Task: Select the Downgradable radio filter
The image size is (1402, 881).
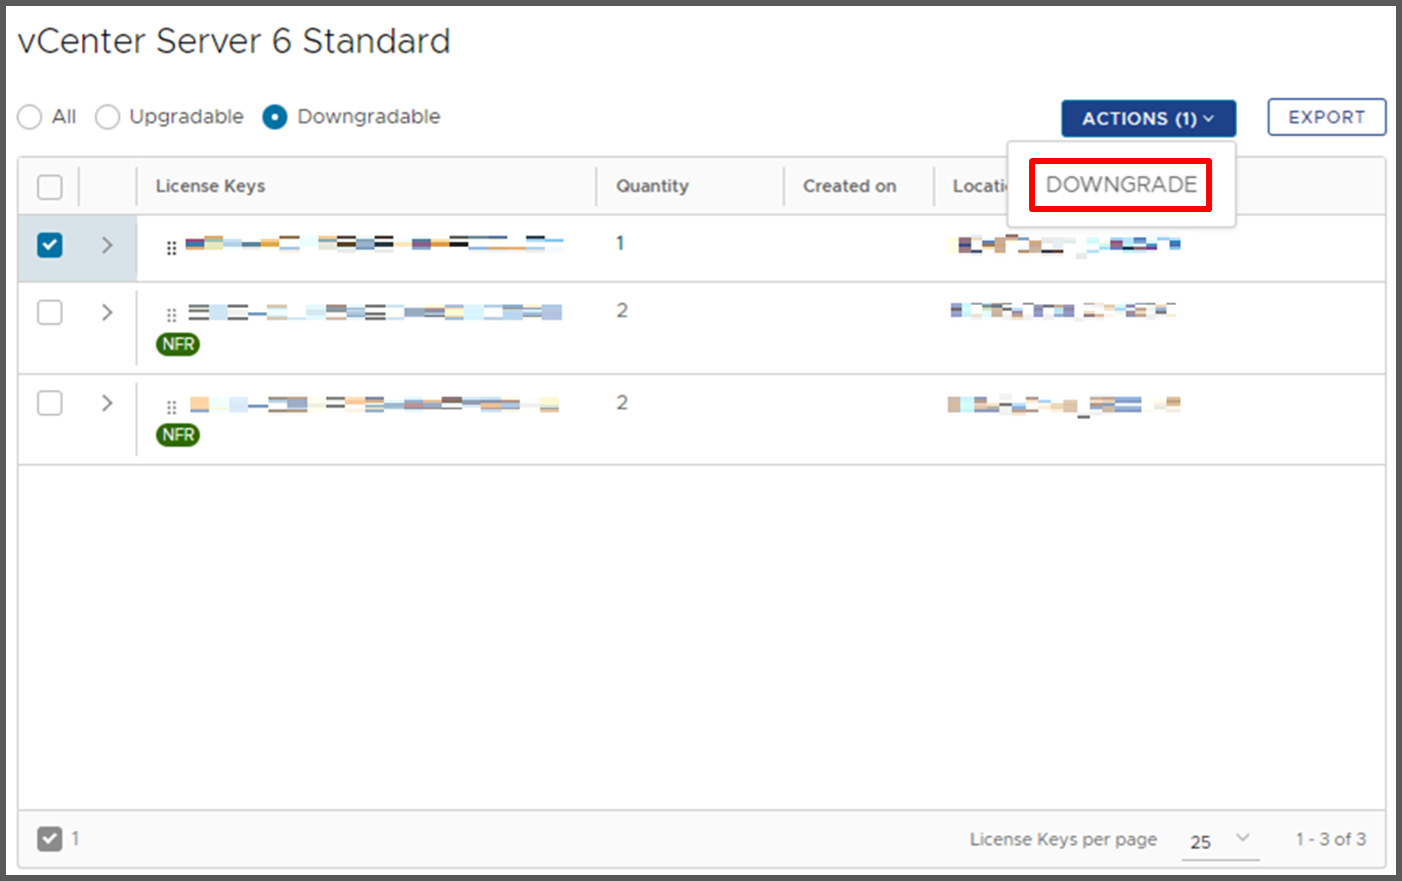Action: (x=275, y=117)
